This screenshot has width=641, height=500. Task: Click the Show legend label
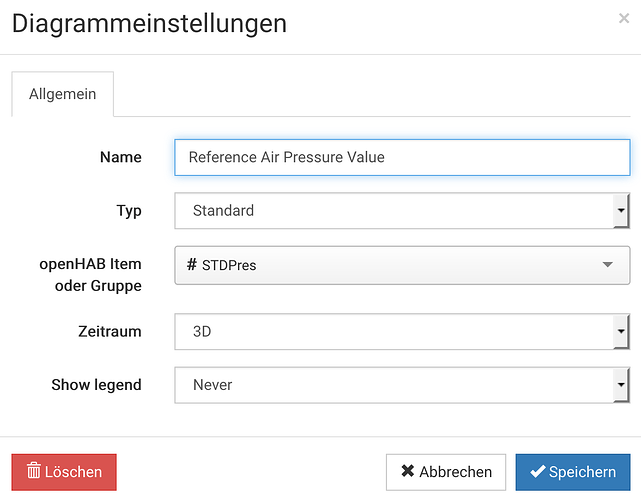(x=96, y=384)
